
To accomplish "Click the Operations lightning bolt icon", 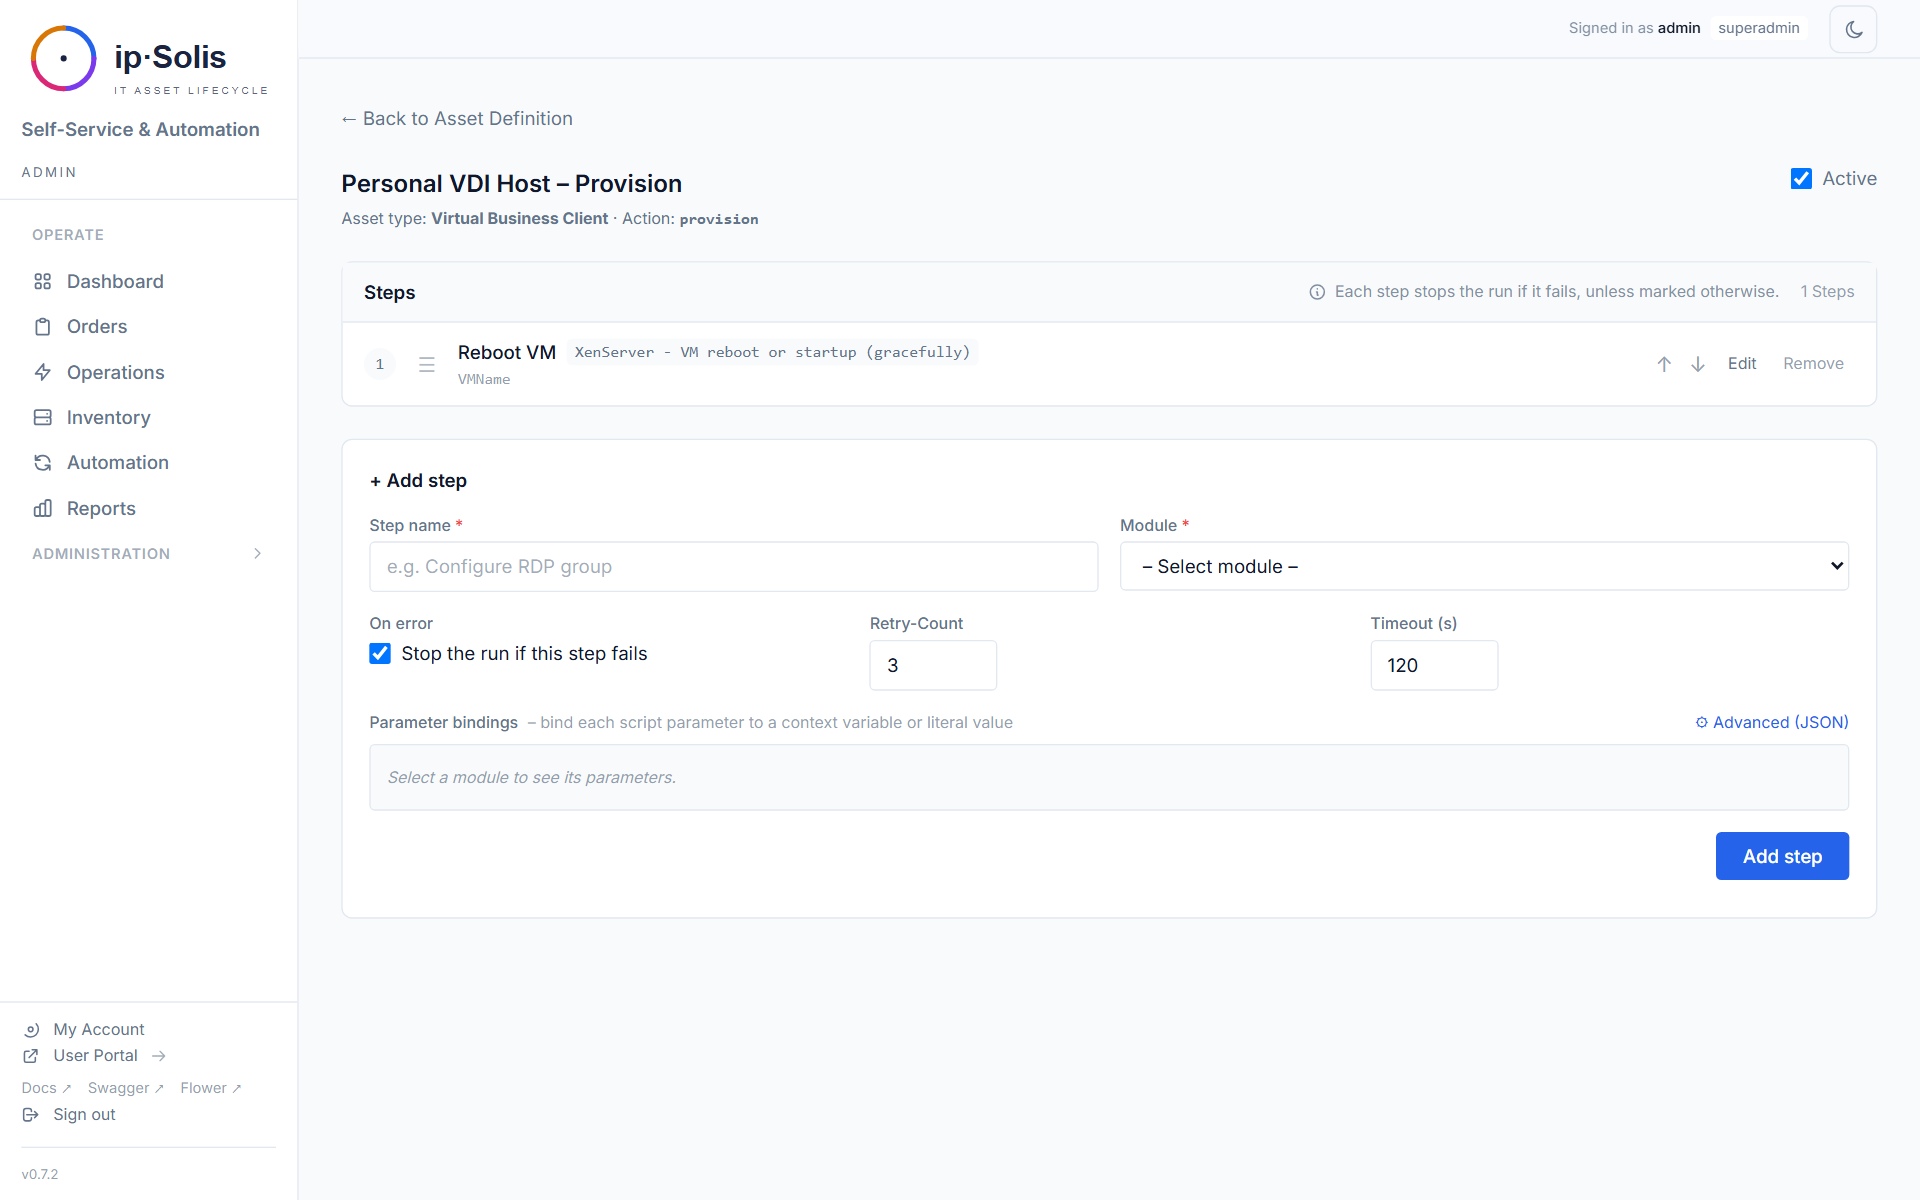I will pos(42,373).
